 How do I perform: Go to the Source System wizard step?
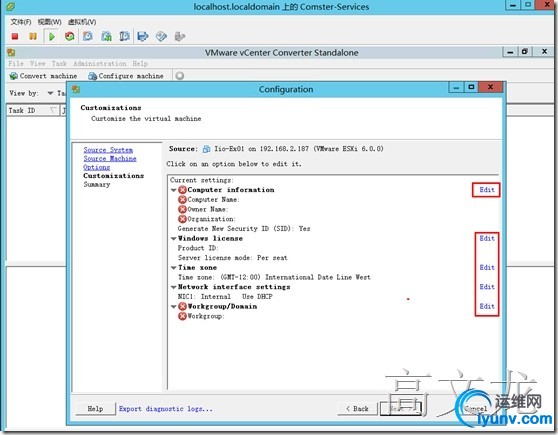[108, 150]
